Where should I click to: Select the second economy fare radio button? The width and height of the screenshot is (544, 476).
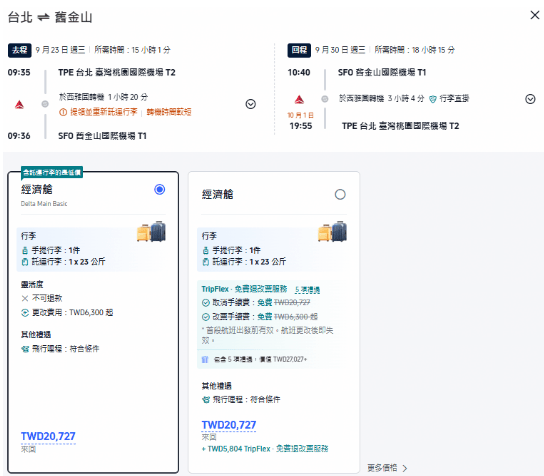(340, 194)
